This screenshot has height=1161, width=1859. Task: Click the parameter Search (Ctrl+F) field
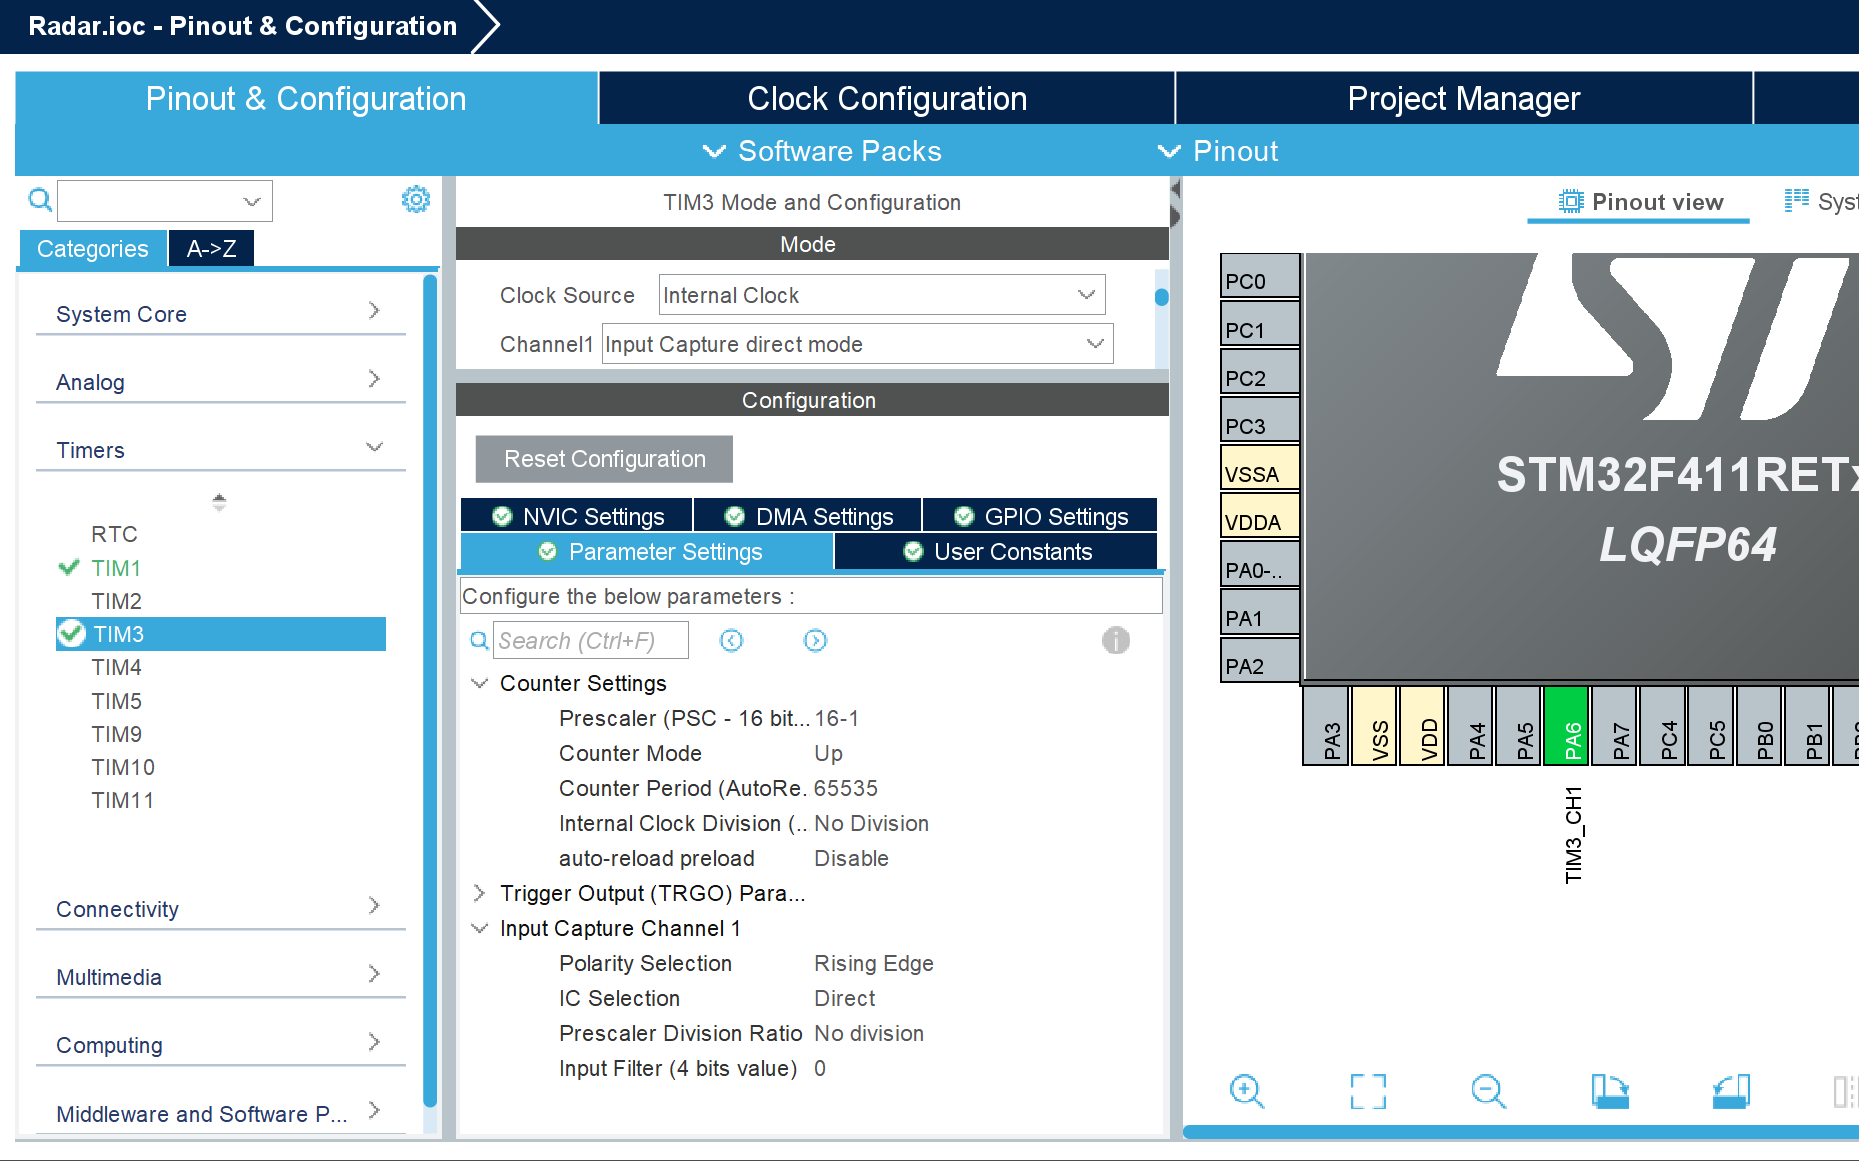591,640
